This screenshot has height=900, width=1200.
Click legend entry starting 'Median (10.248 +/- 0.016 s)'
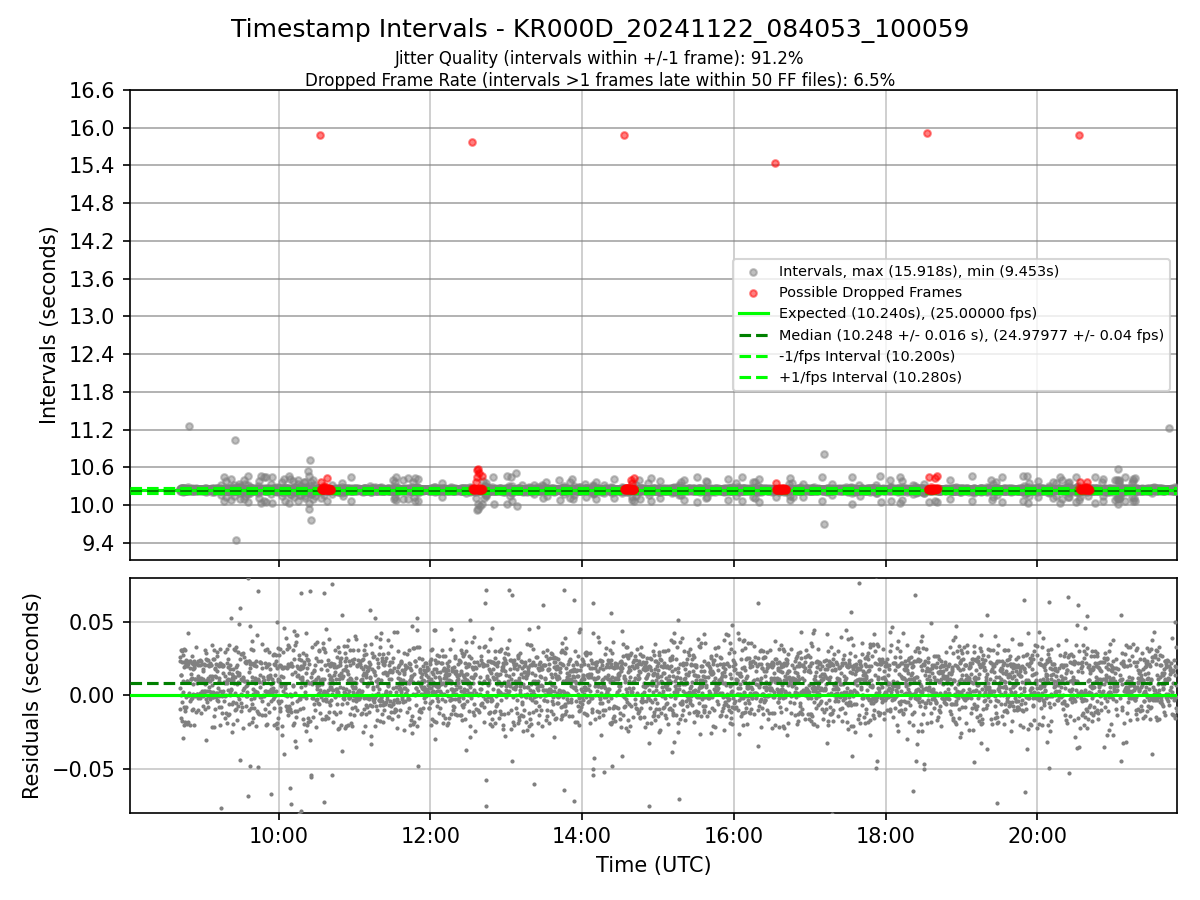tap(971, 335)
